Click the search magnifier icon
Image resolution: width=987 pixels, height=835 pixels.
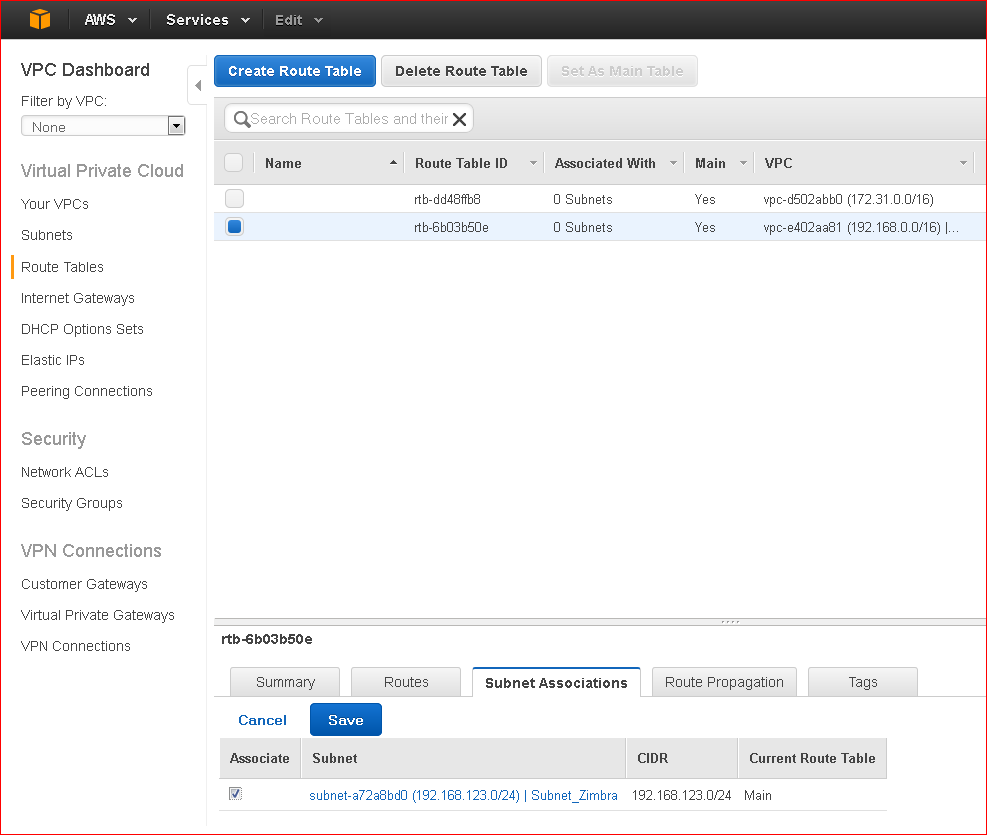tap(242, 119)
